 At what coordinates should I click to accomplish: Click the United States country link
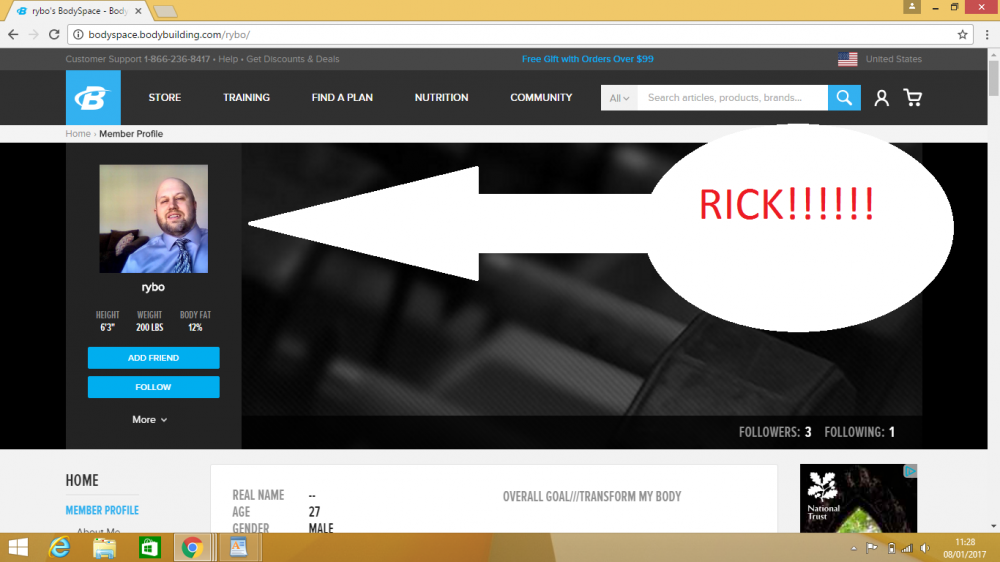(x=893, y=59)
